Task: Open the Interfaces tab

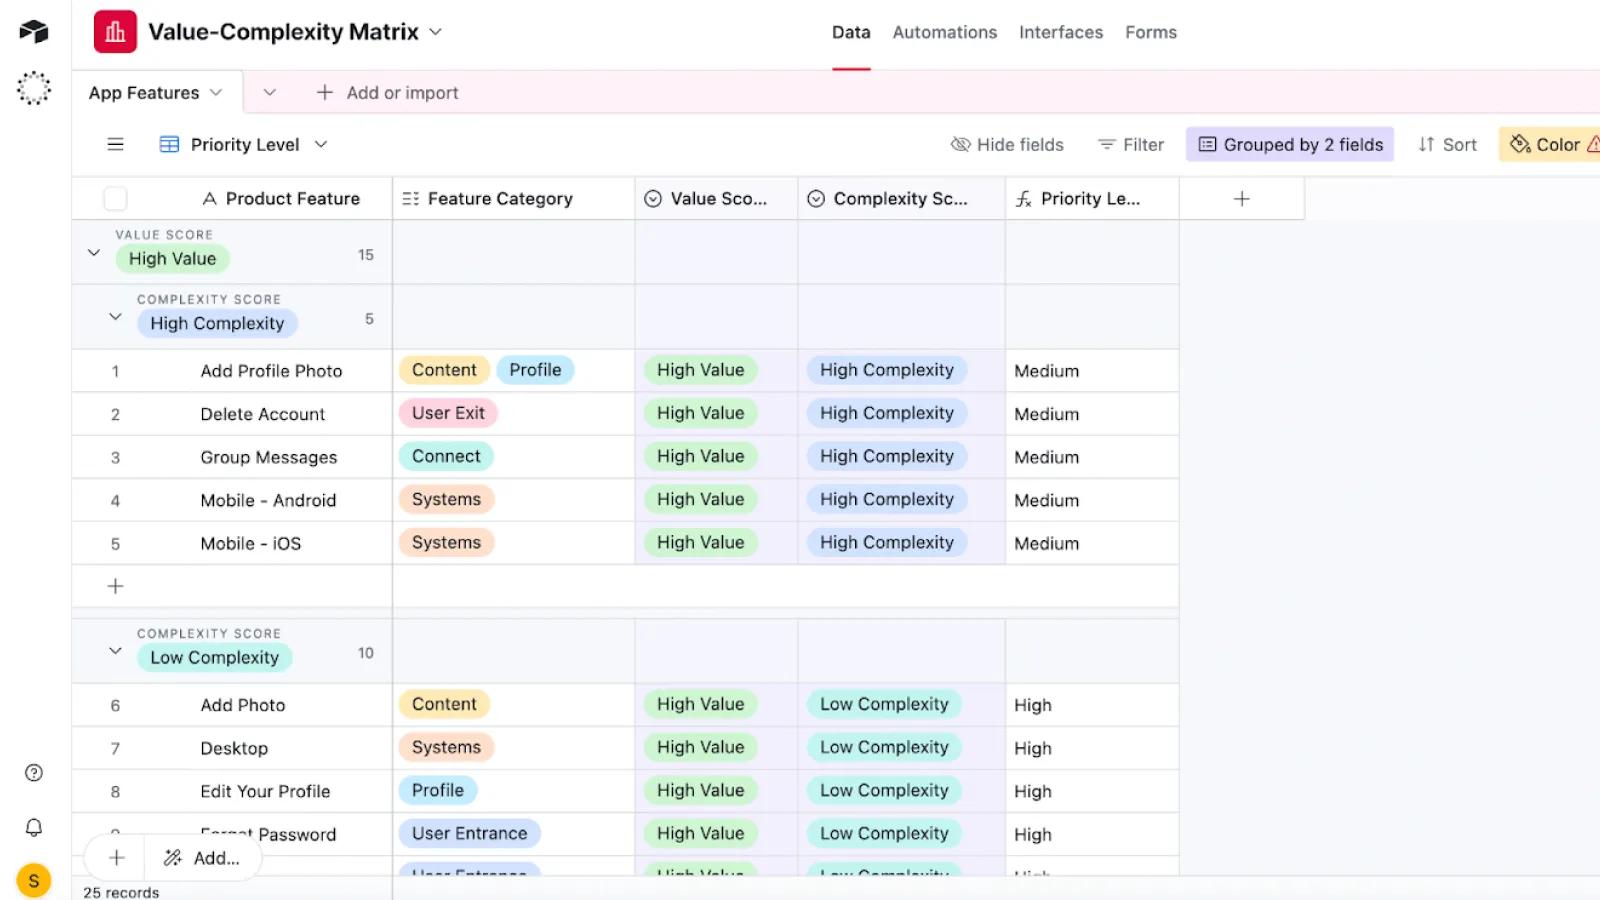Action: click(x=1061, y=32)
